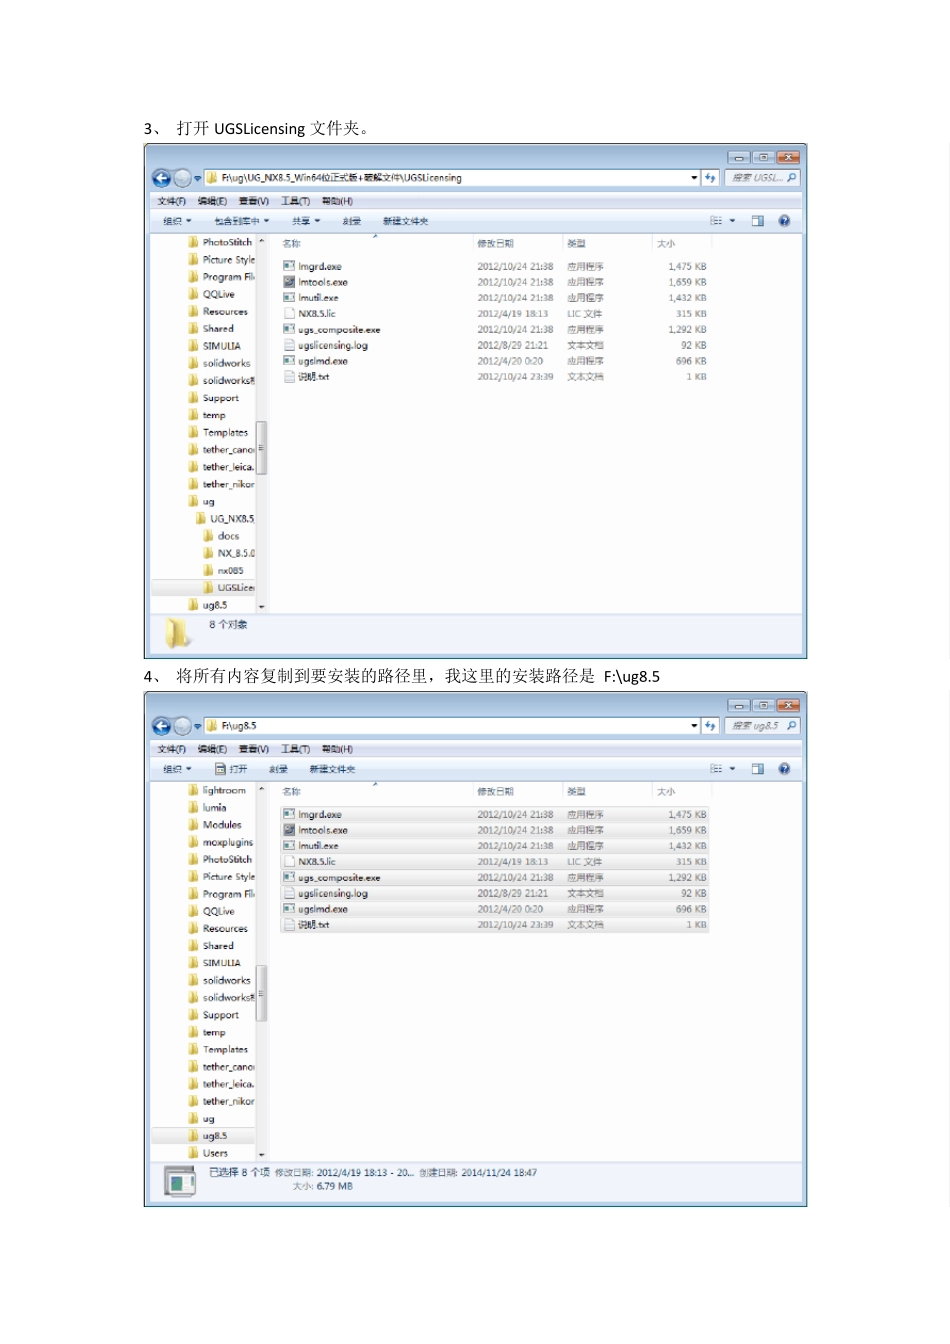Toggle preview pane in ug8.5 window

[x=758, y=769]
